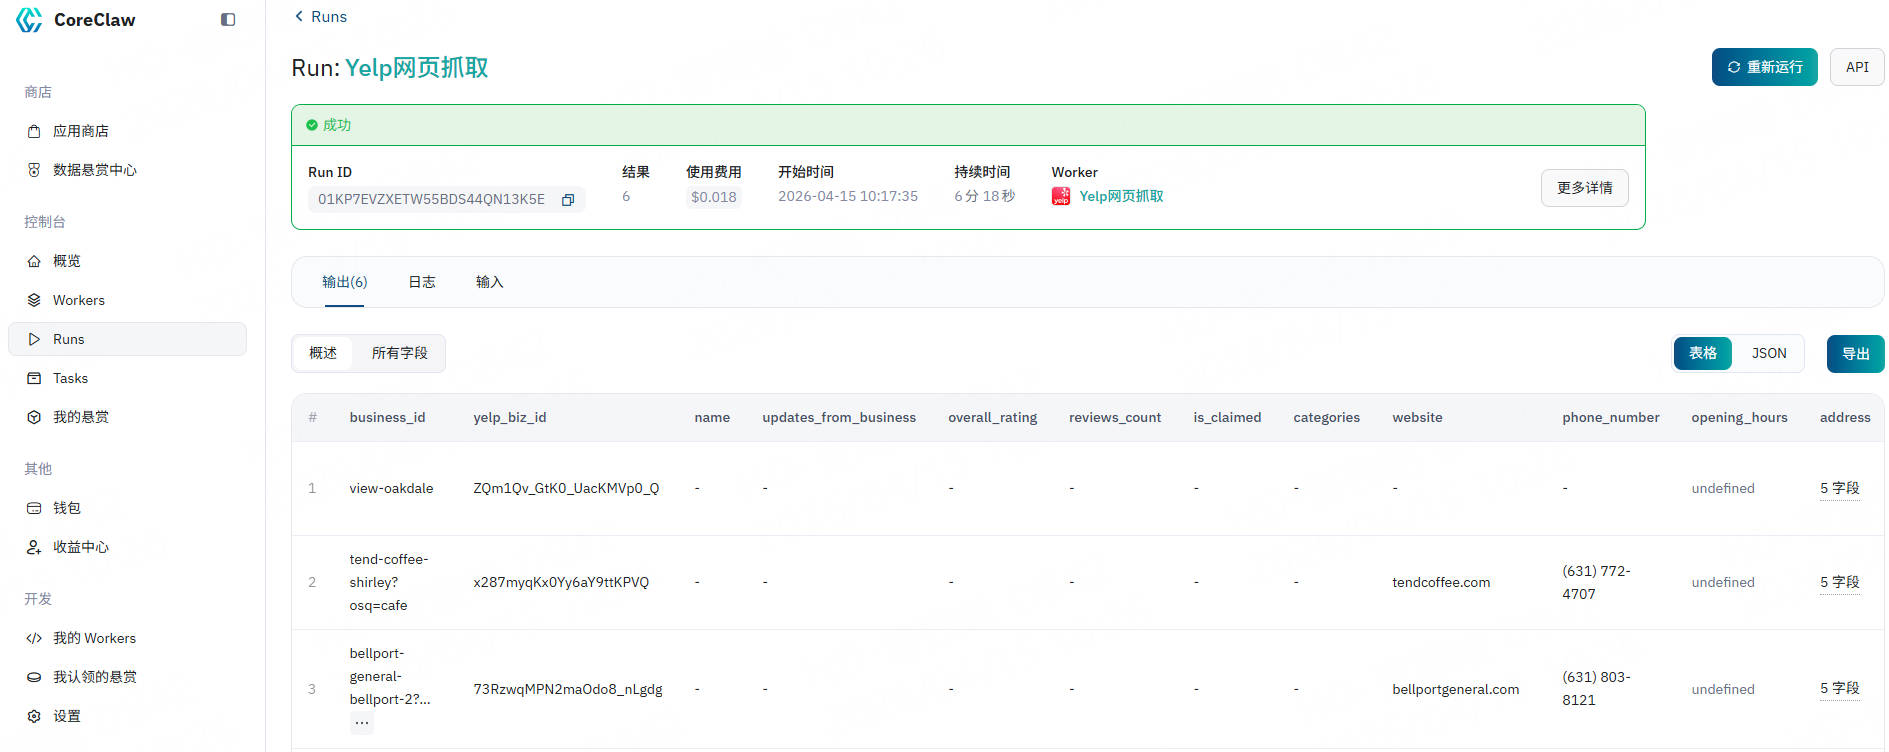
Task: Open the Tasks page
Action: 70,378
